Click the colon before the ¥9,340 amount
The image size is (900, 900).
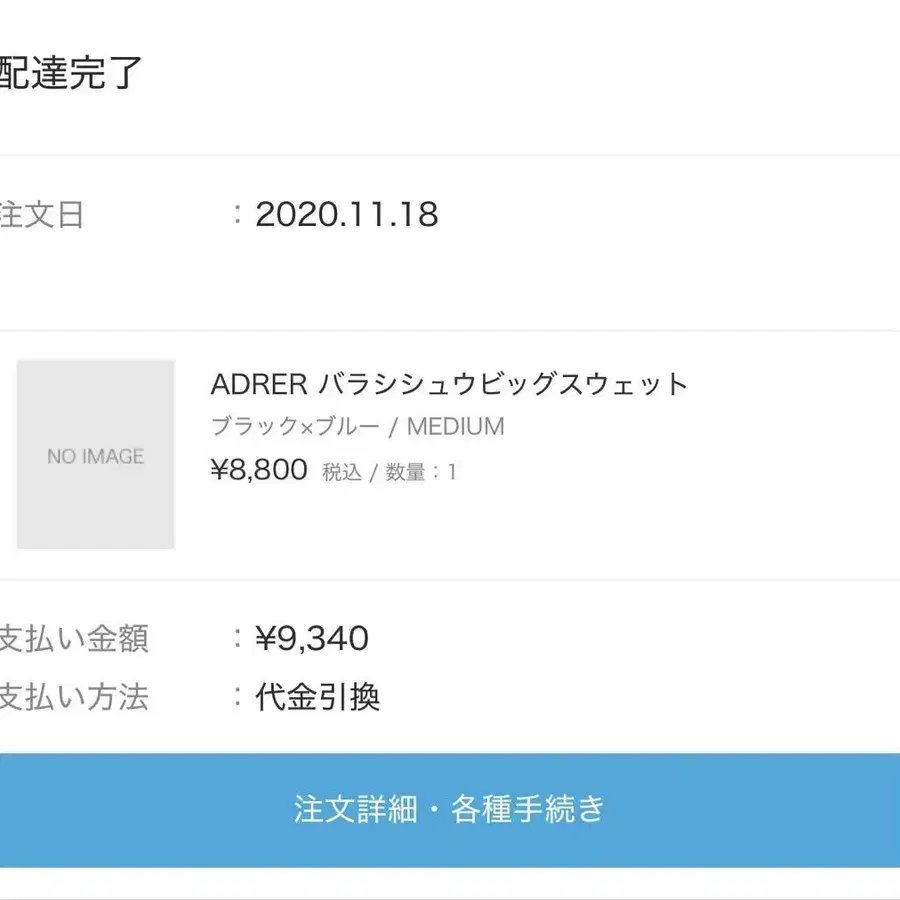237,638
